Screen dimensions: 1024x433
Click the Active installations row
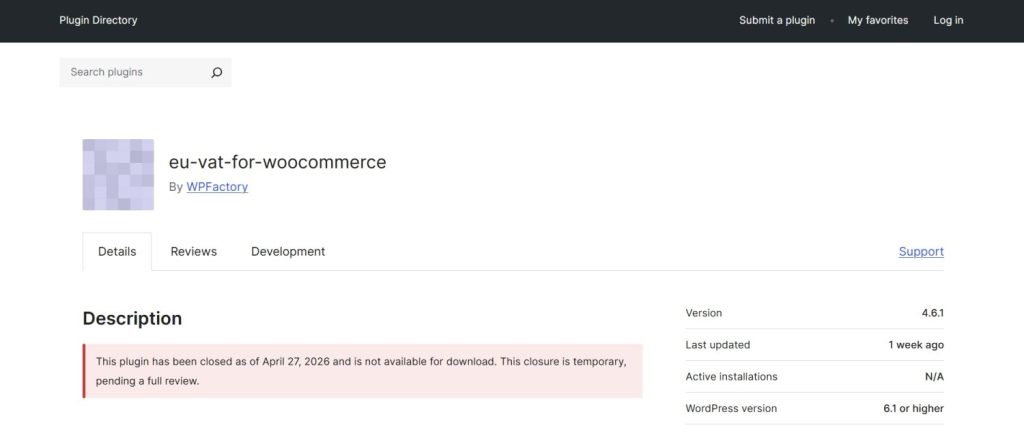pos(814,377)
